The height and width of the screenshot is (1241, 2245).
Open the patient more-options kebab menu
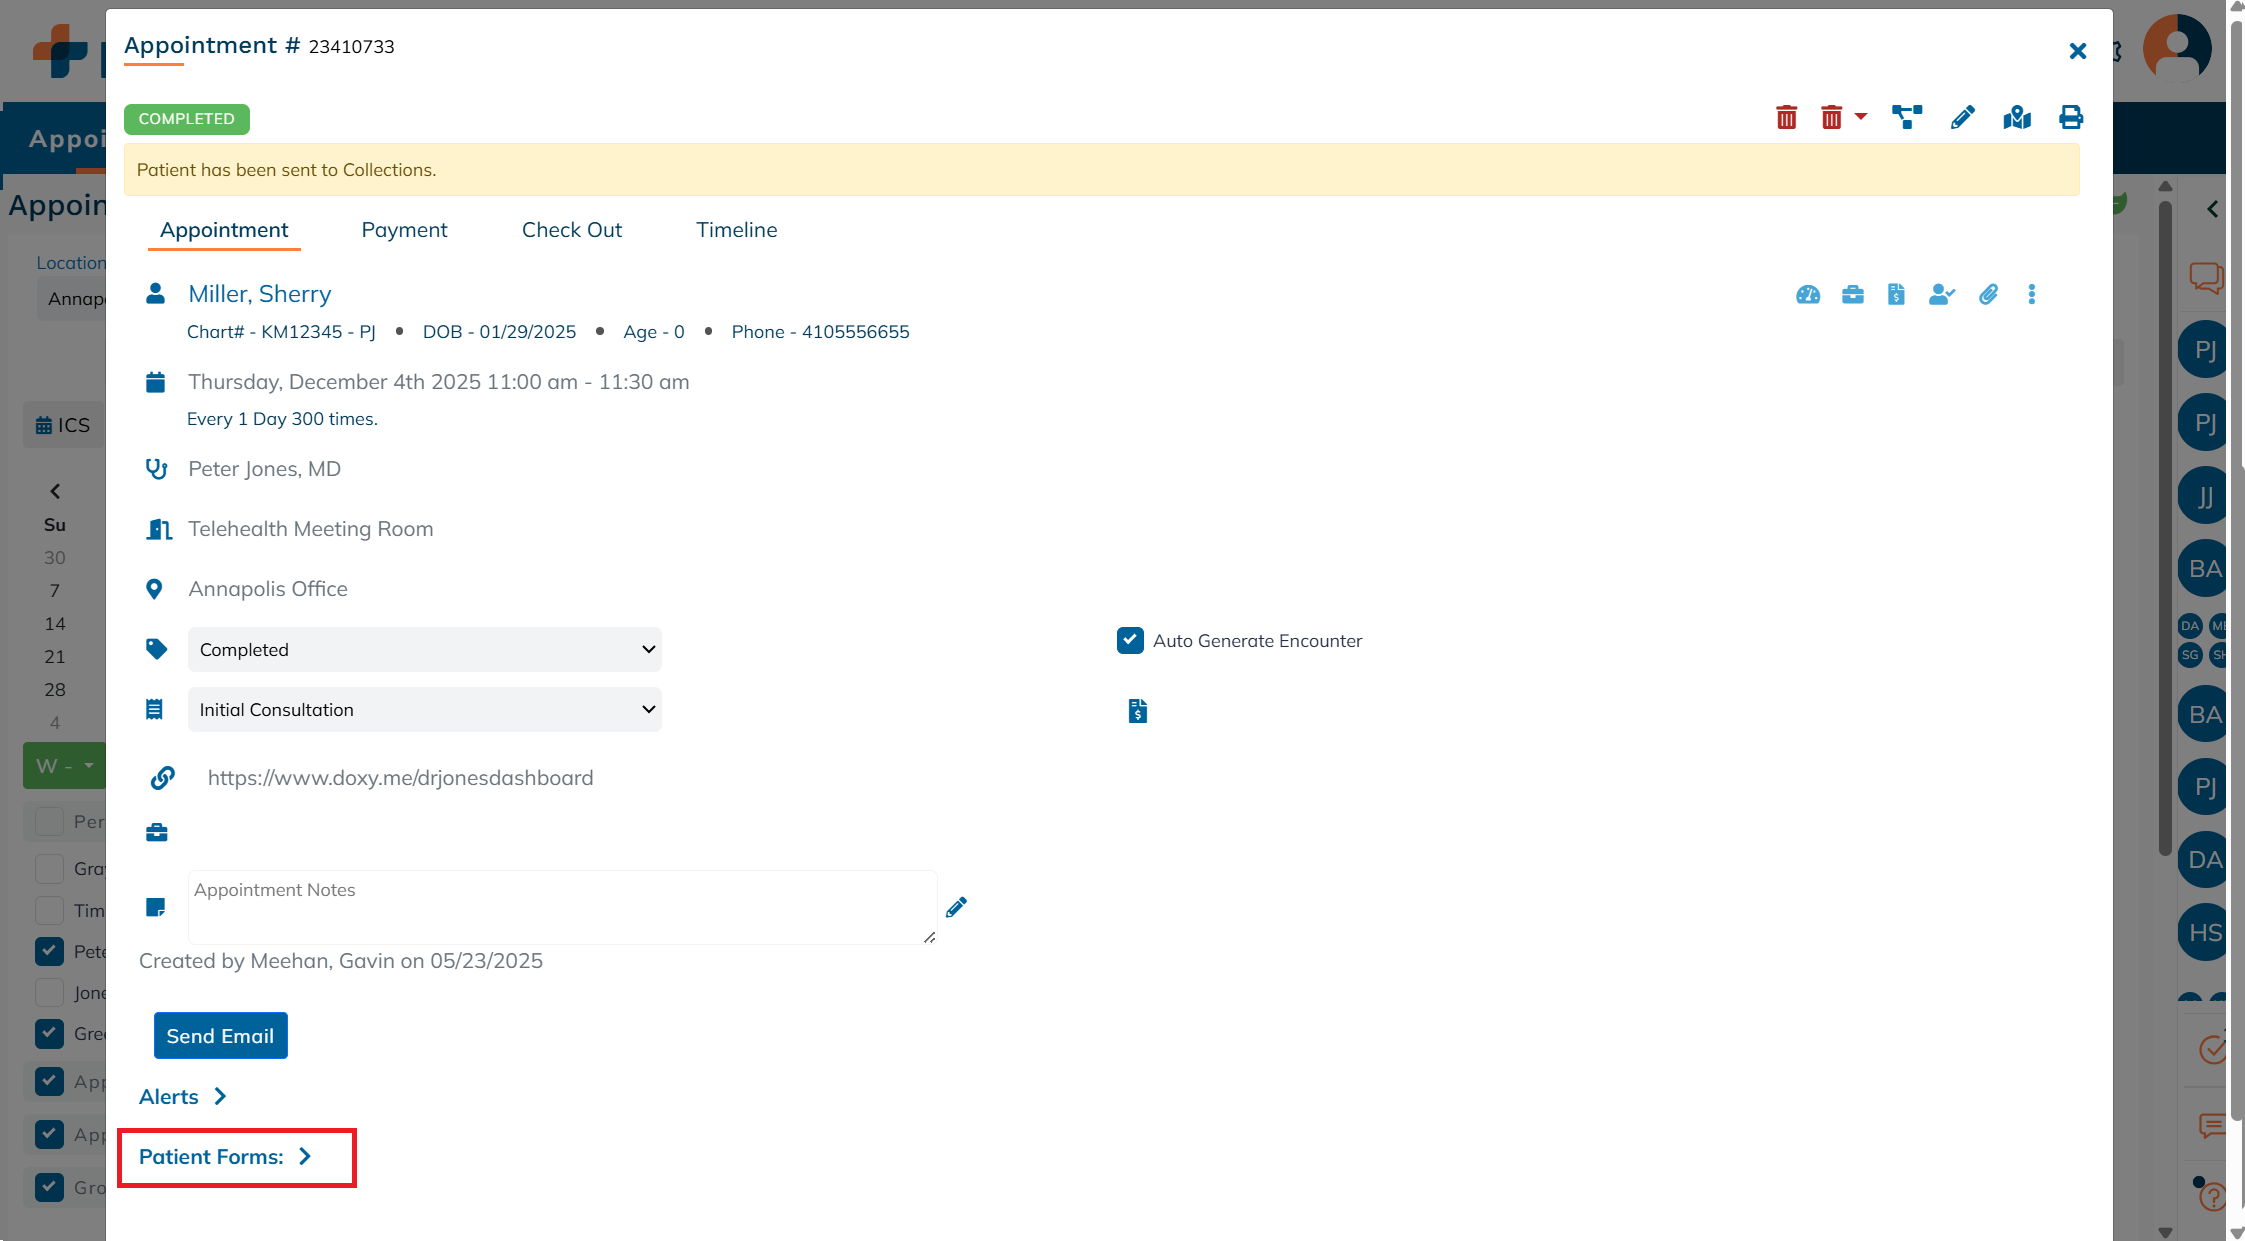tap(2031, 294)
